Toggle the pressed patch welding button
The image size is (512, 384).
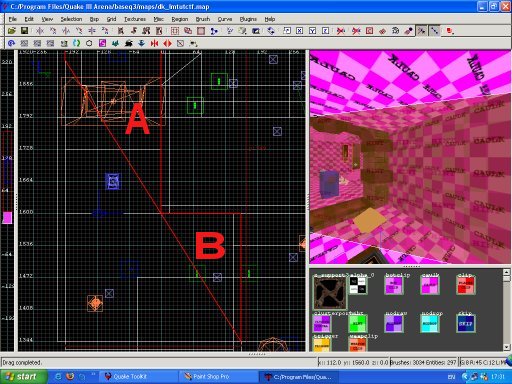[422, 31]
